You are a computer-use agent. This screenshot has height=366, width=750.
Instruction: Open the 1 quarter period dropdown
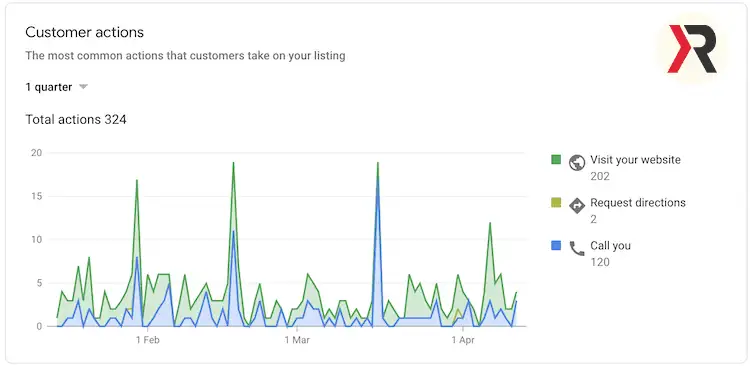pos(56,87)
